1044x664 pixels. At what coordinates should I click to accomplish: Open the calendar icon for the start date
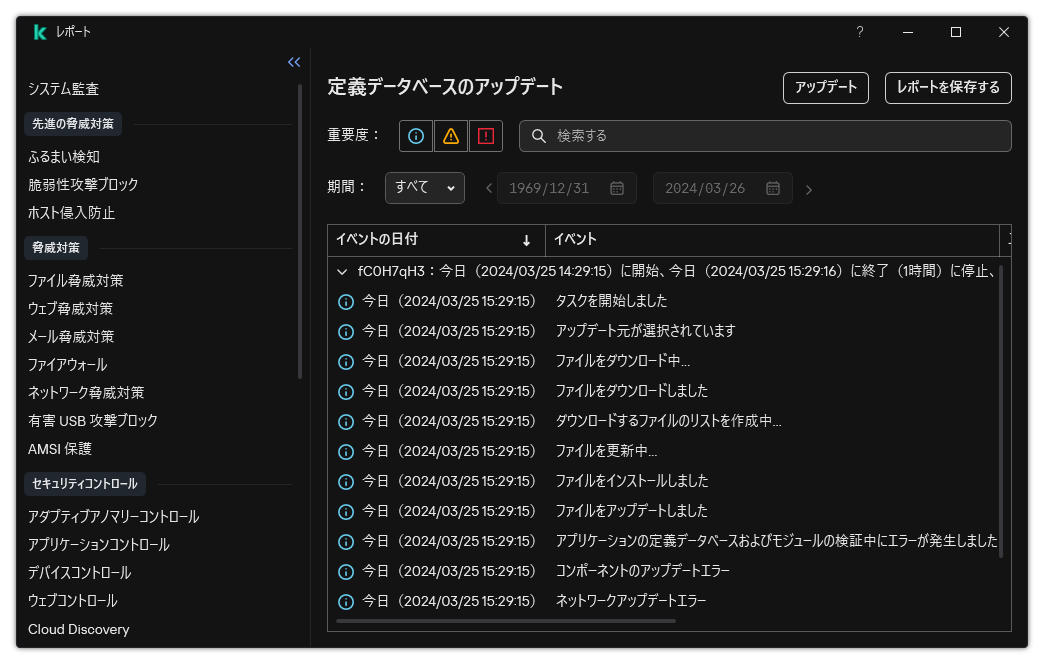pos(620,187)
